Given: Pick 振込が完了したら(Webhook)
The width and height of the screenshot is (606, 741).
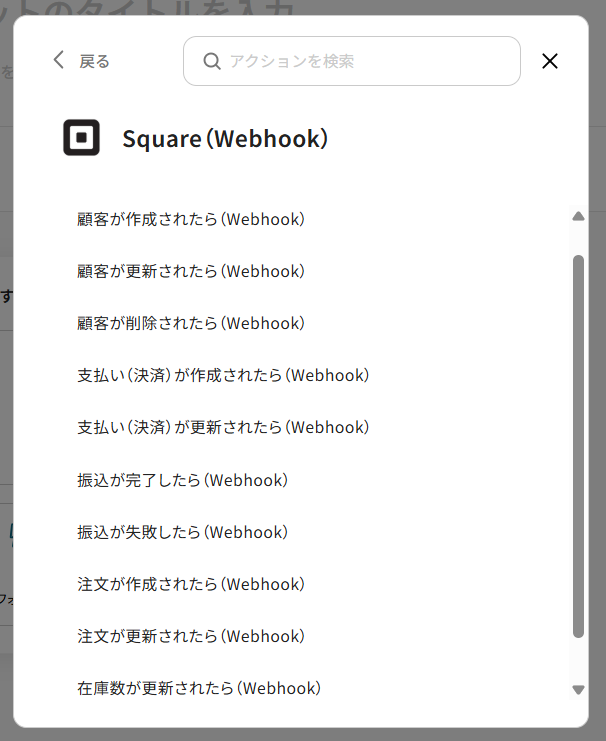Looking at the screenshot, I should (182, 480).
